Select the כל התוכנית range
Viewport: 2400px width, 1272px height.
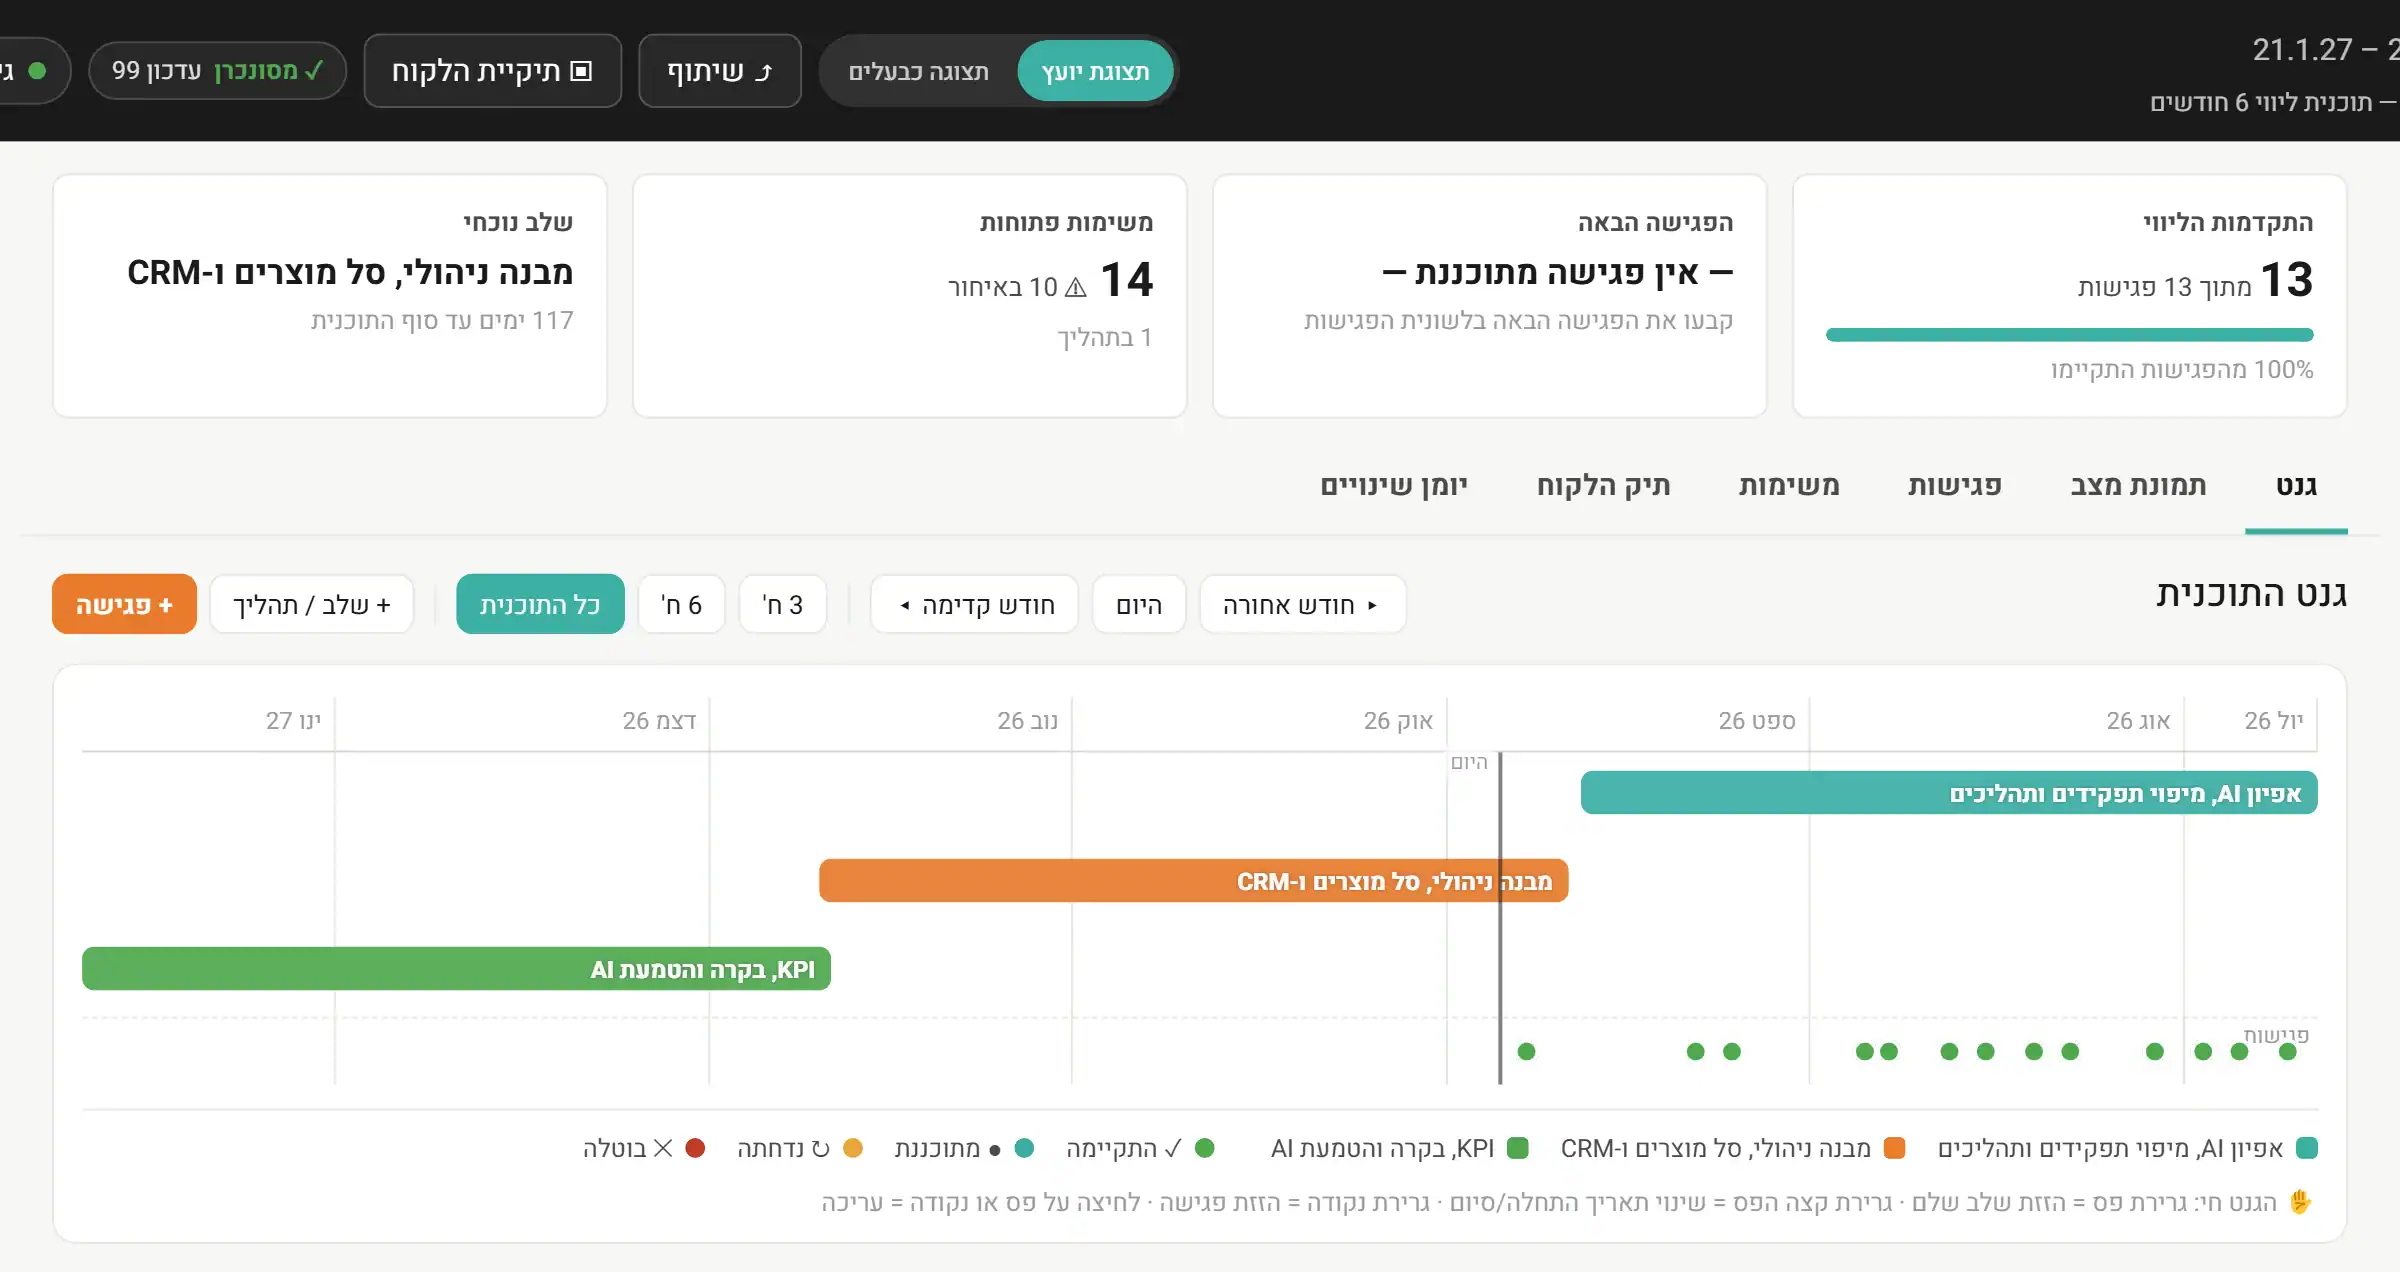point(540,604)
